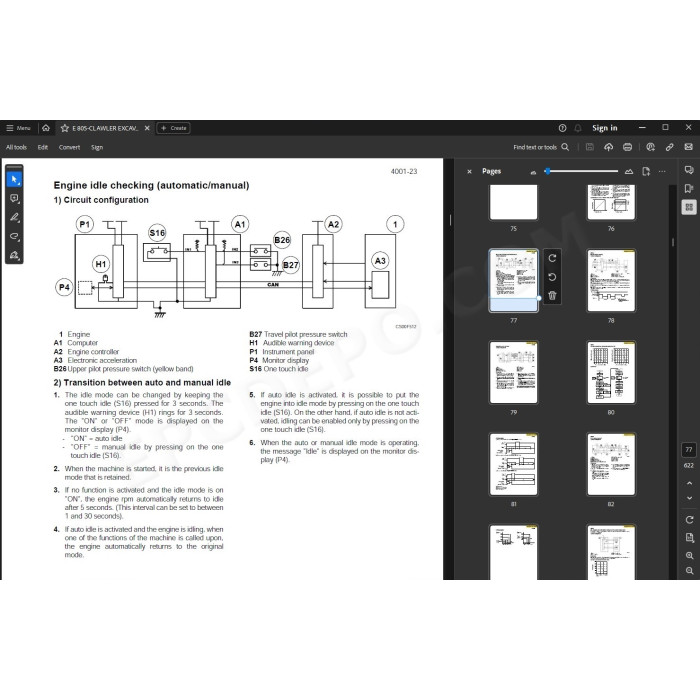Open the Edit menu
The image size is (700, 700).
coord(42,147)
